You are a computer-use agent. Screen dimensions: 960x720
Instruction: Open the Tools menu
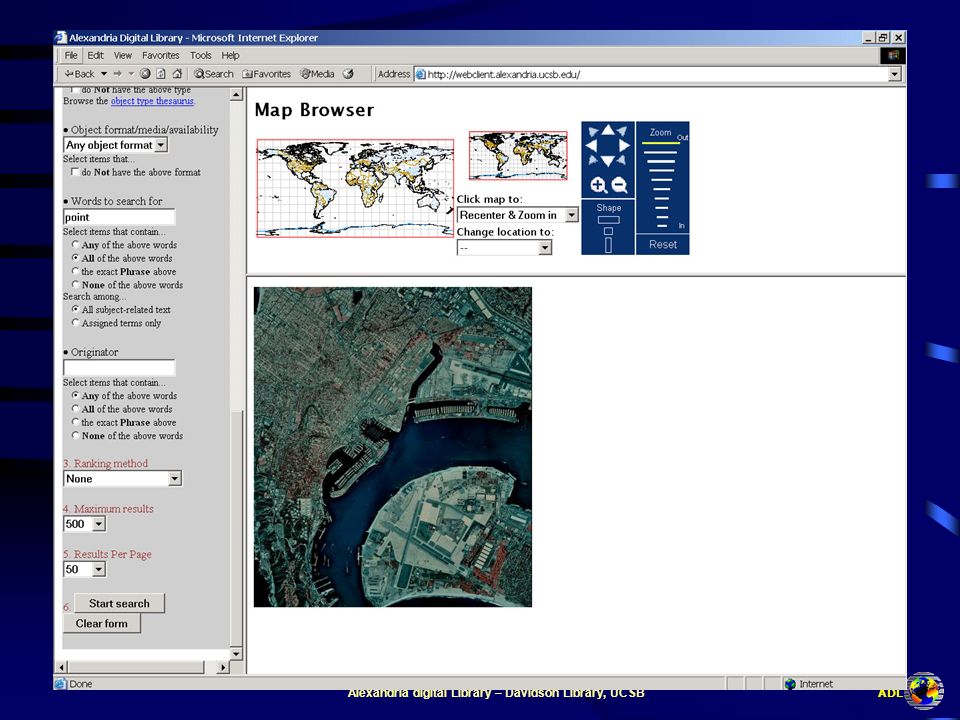200,55
